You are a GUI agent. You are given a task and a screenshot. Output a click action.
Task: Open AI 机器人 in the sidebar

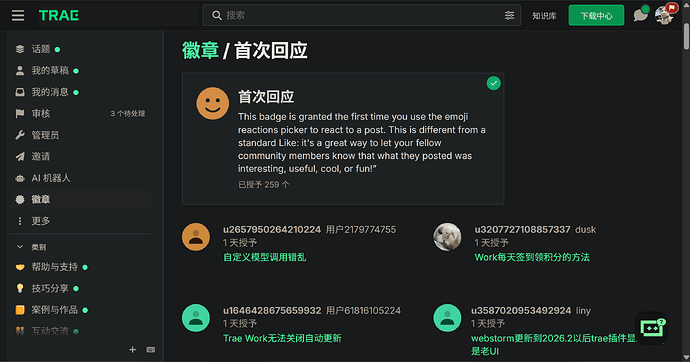pos(51,178)
